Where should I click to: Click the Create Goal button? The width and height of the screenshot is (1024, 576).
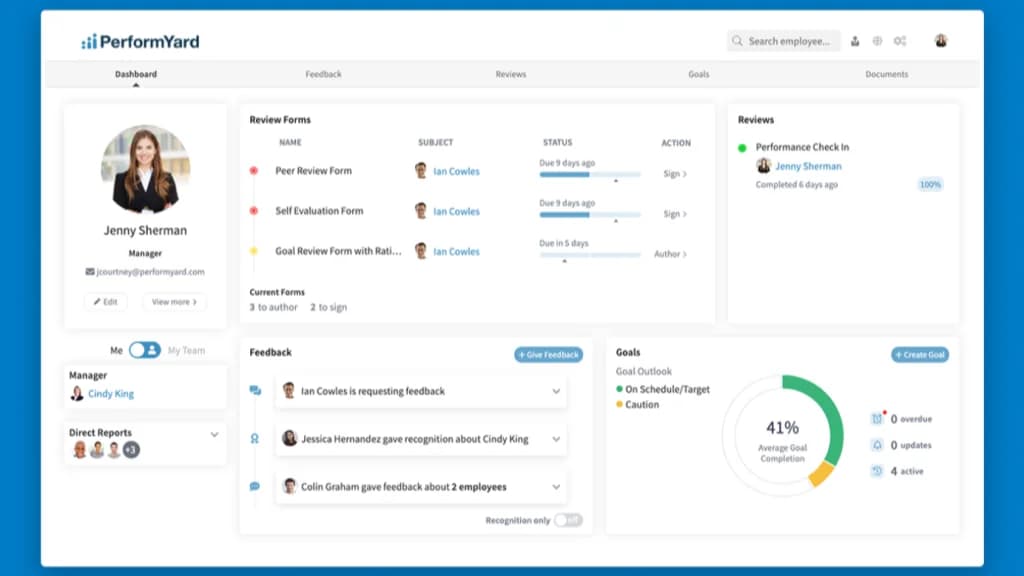[x=920, y=355]
